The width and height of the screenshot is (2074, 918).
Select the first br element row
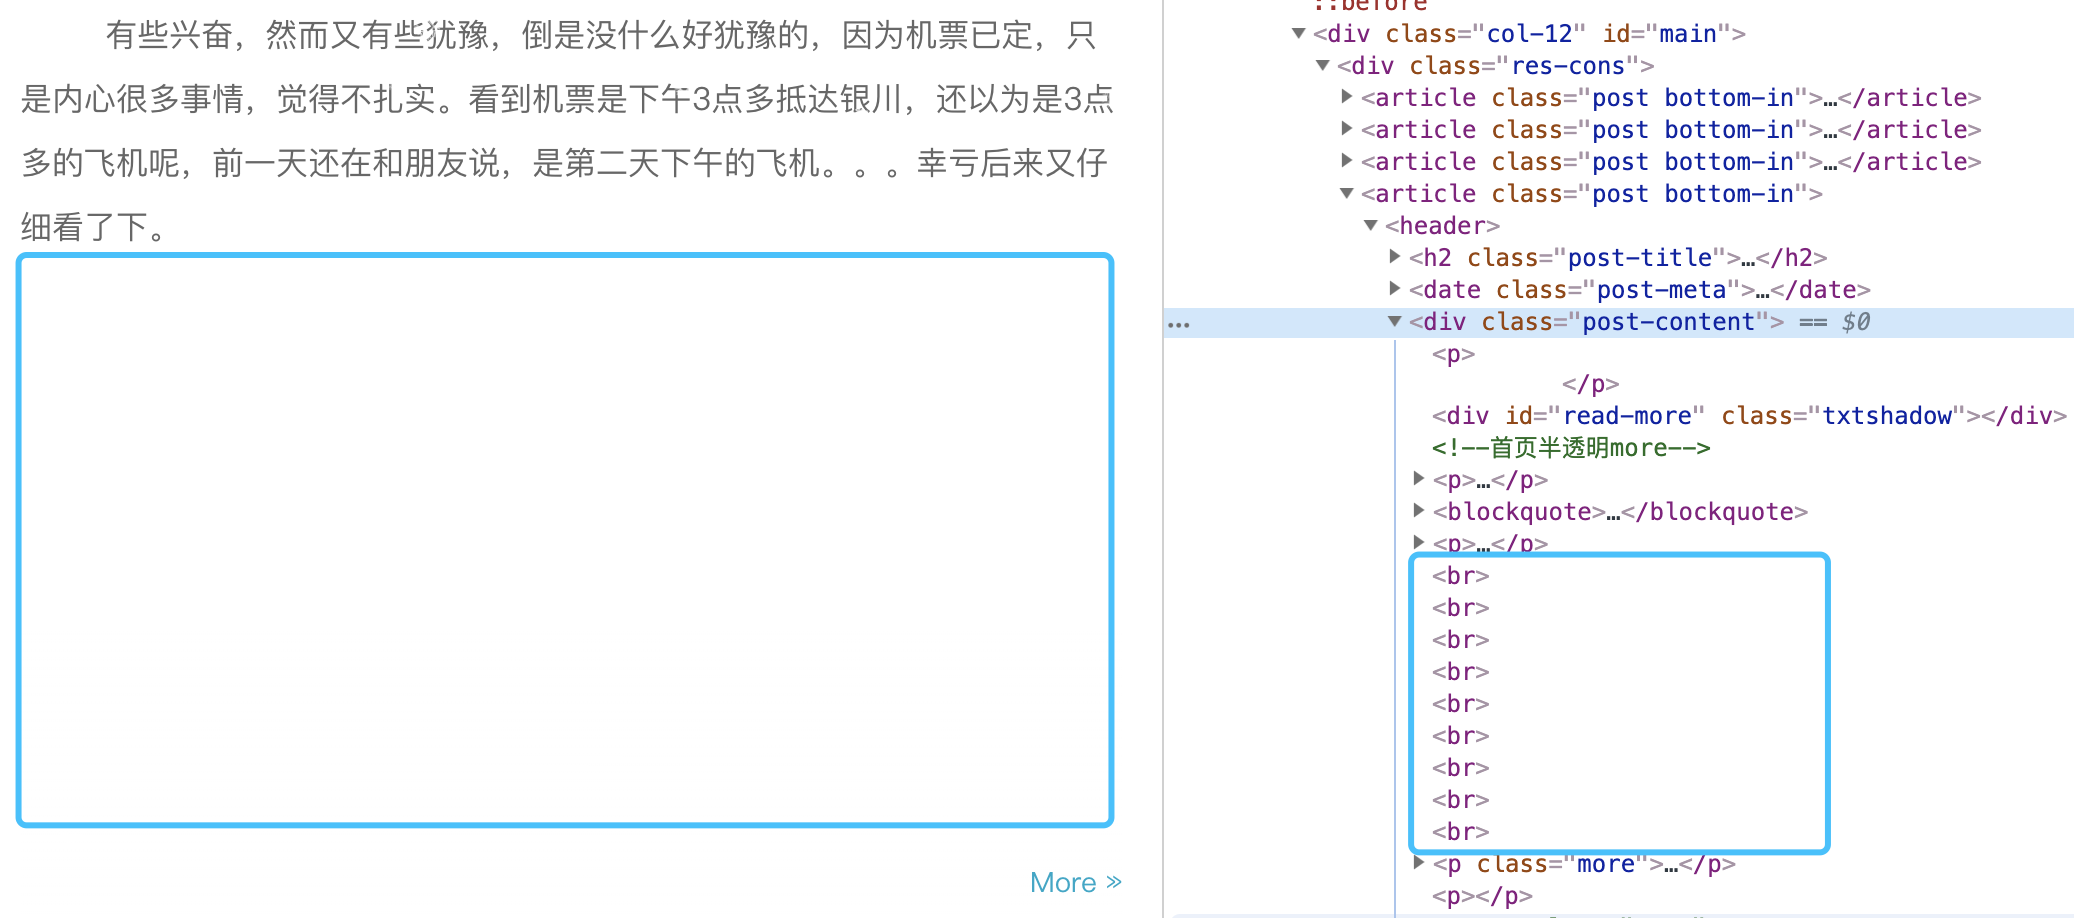1461,576
